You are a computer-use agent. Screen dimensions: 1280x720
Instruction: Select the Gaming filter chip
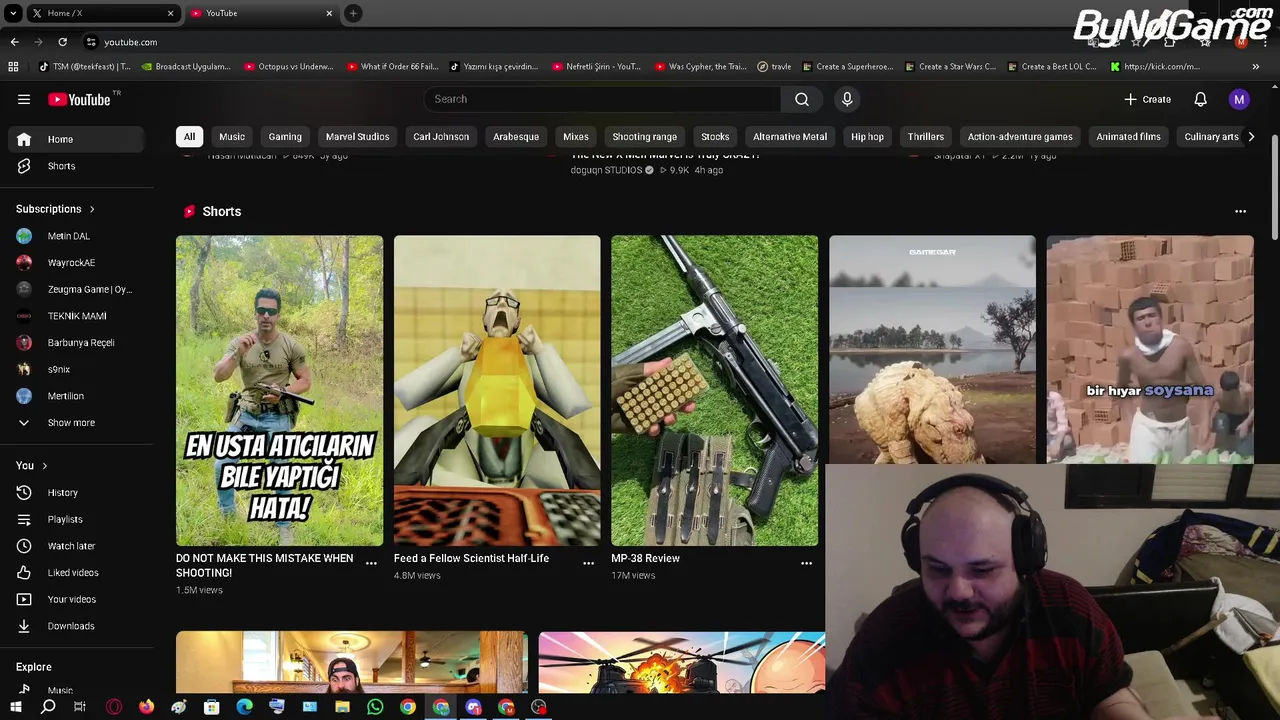pos(285,137)
